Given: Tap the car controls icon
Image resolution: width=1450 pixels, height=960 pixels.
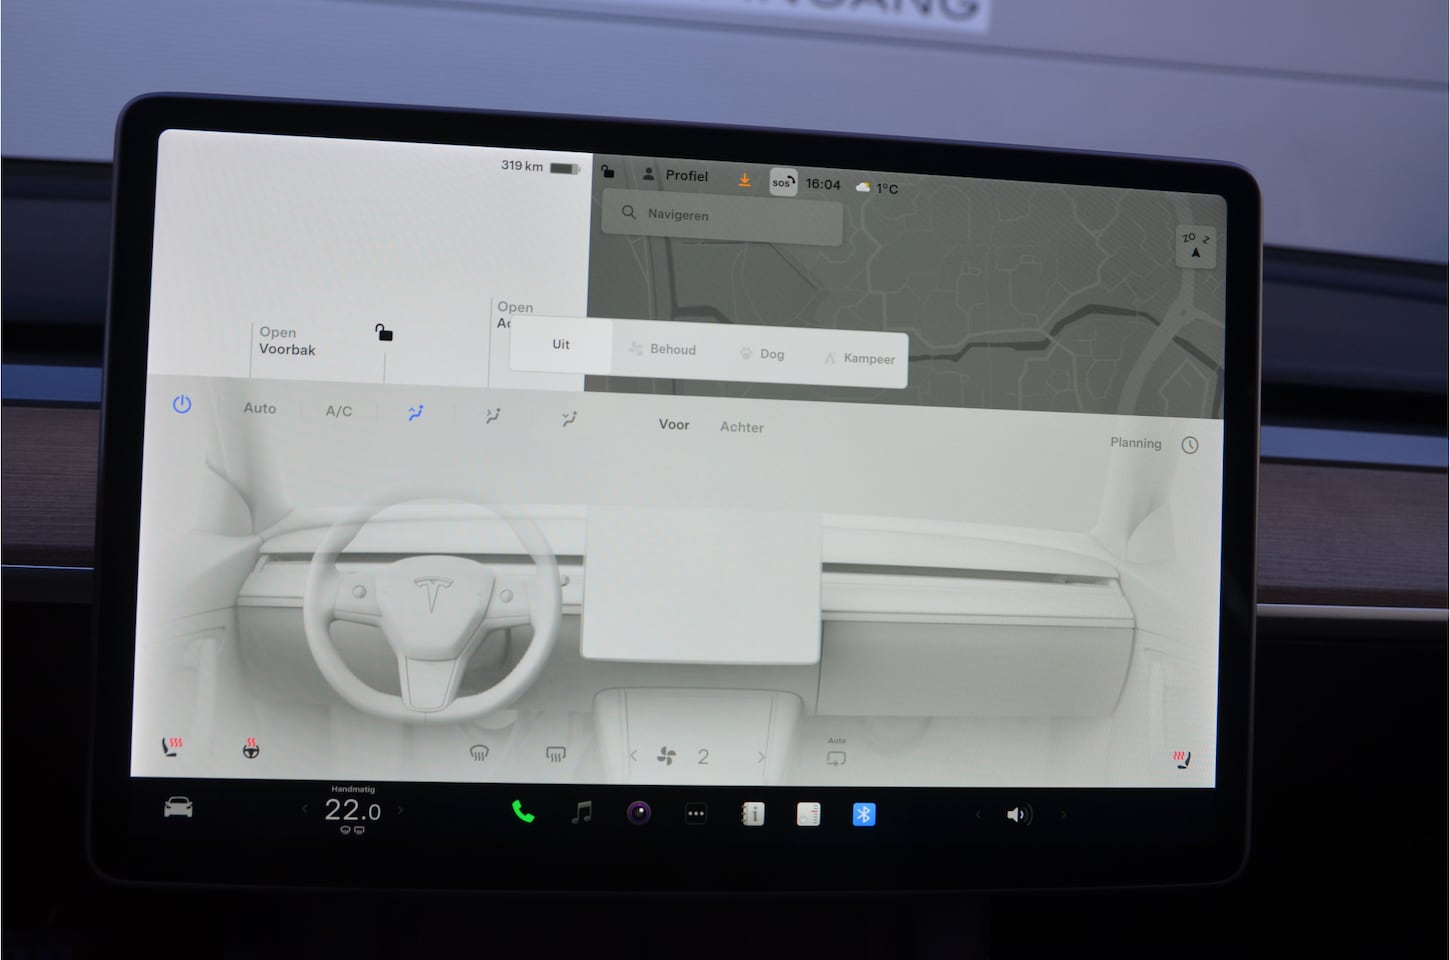Looking at the screenshot, I should [x=178, y=807].
